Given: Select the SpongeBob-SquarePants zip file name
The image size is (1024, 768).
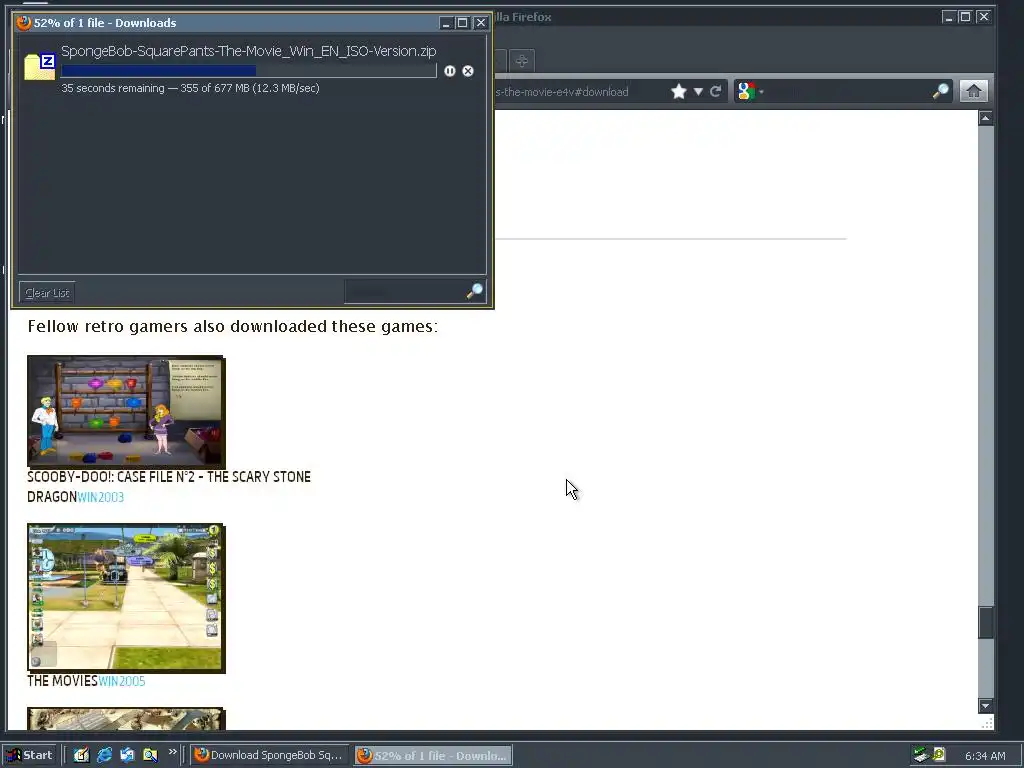Looking at the screenshot, I should click(248, 51).
